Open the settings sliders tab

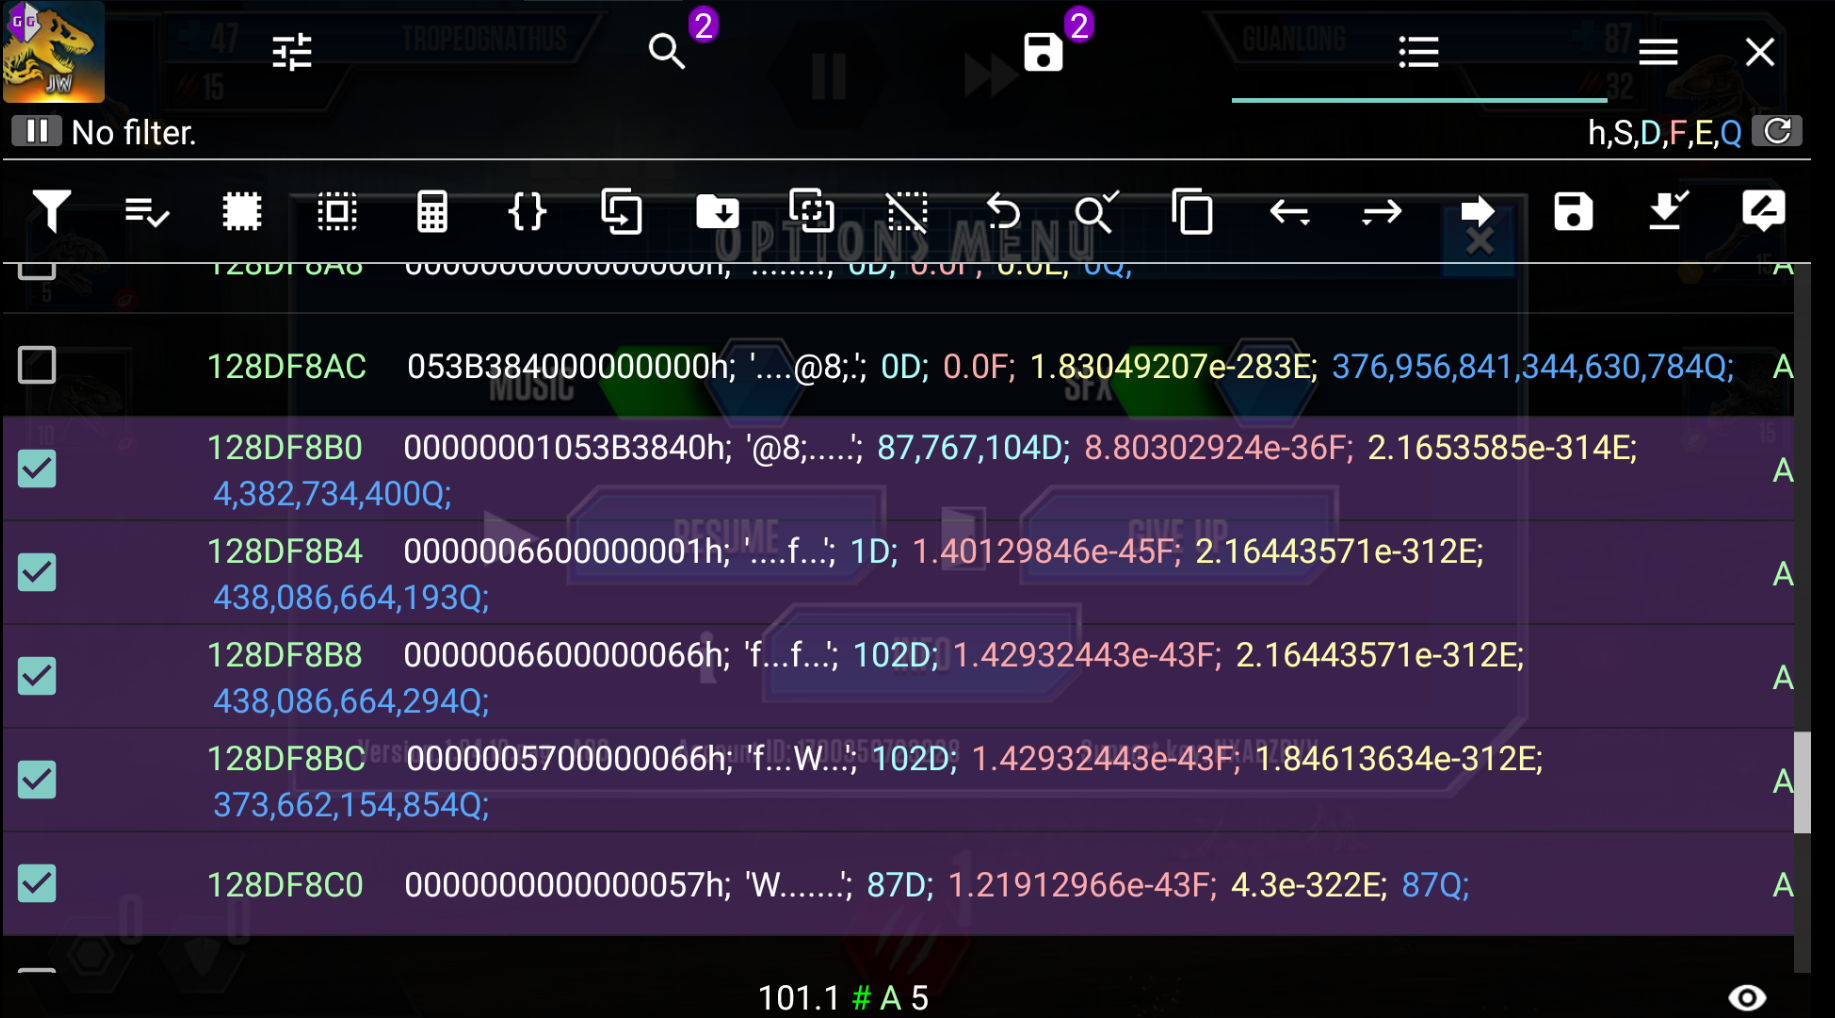(292, 52)
